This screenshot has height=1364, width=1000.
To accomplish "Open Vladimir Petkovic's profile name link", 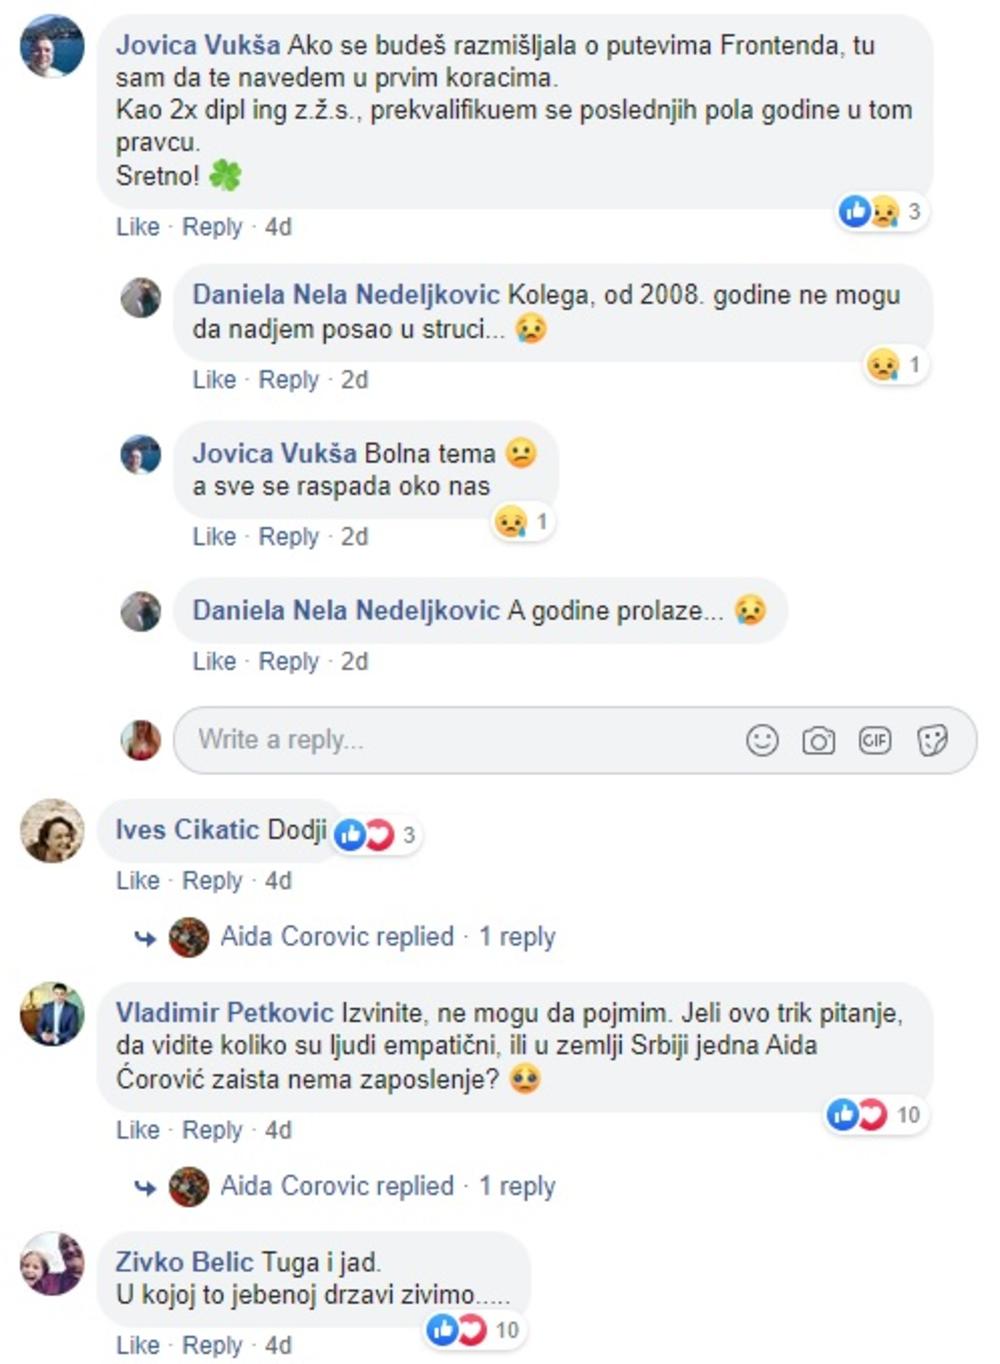I will [x=224, y=1012].
